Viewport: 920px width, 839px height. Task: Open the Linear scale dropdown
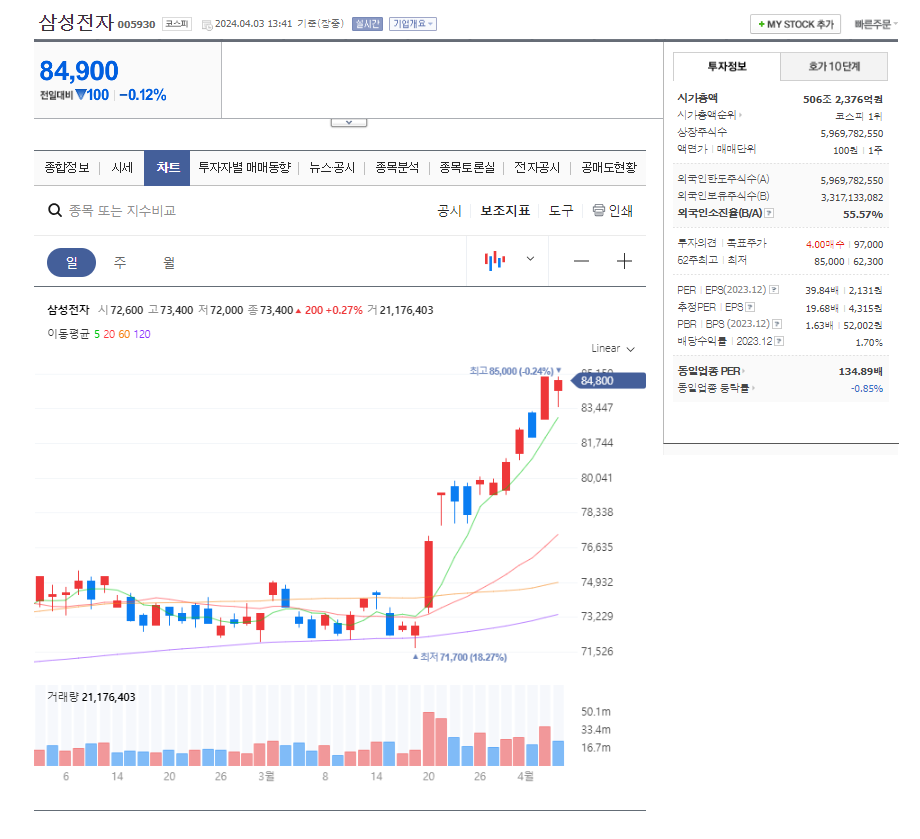tap(613, 349)
